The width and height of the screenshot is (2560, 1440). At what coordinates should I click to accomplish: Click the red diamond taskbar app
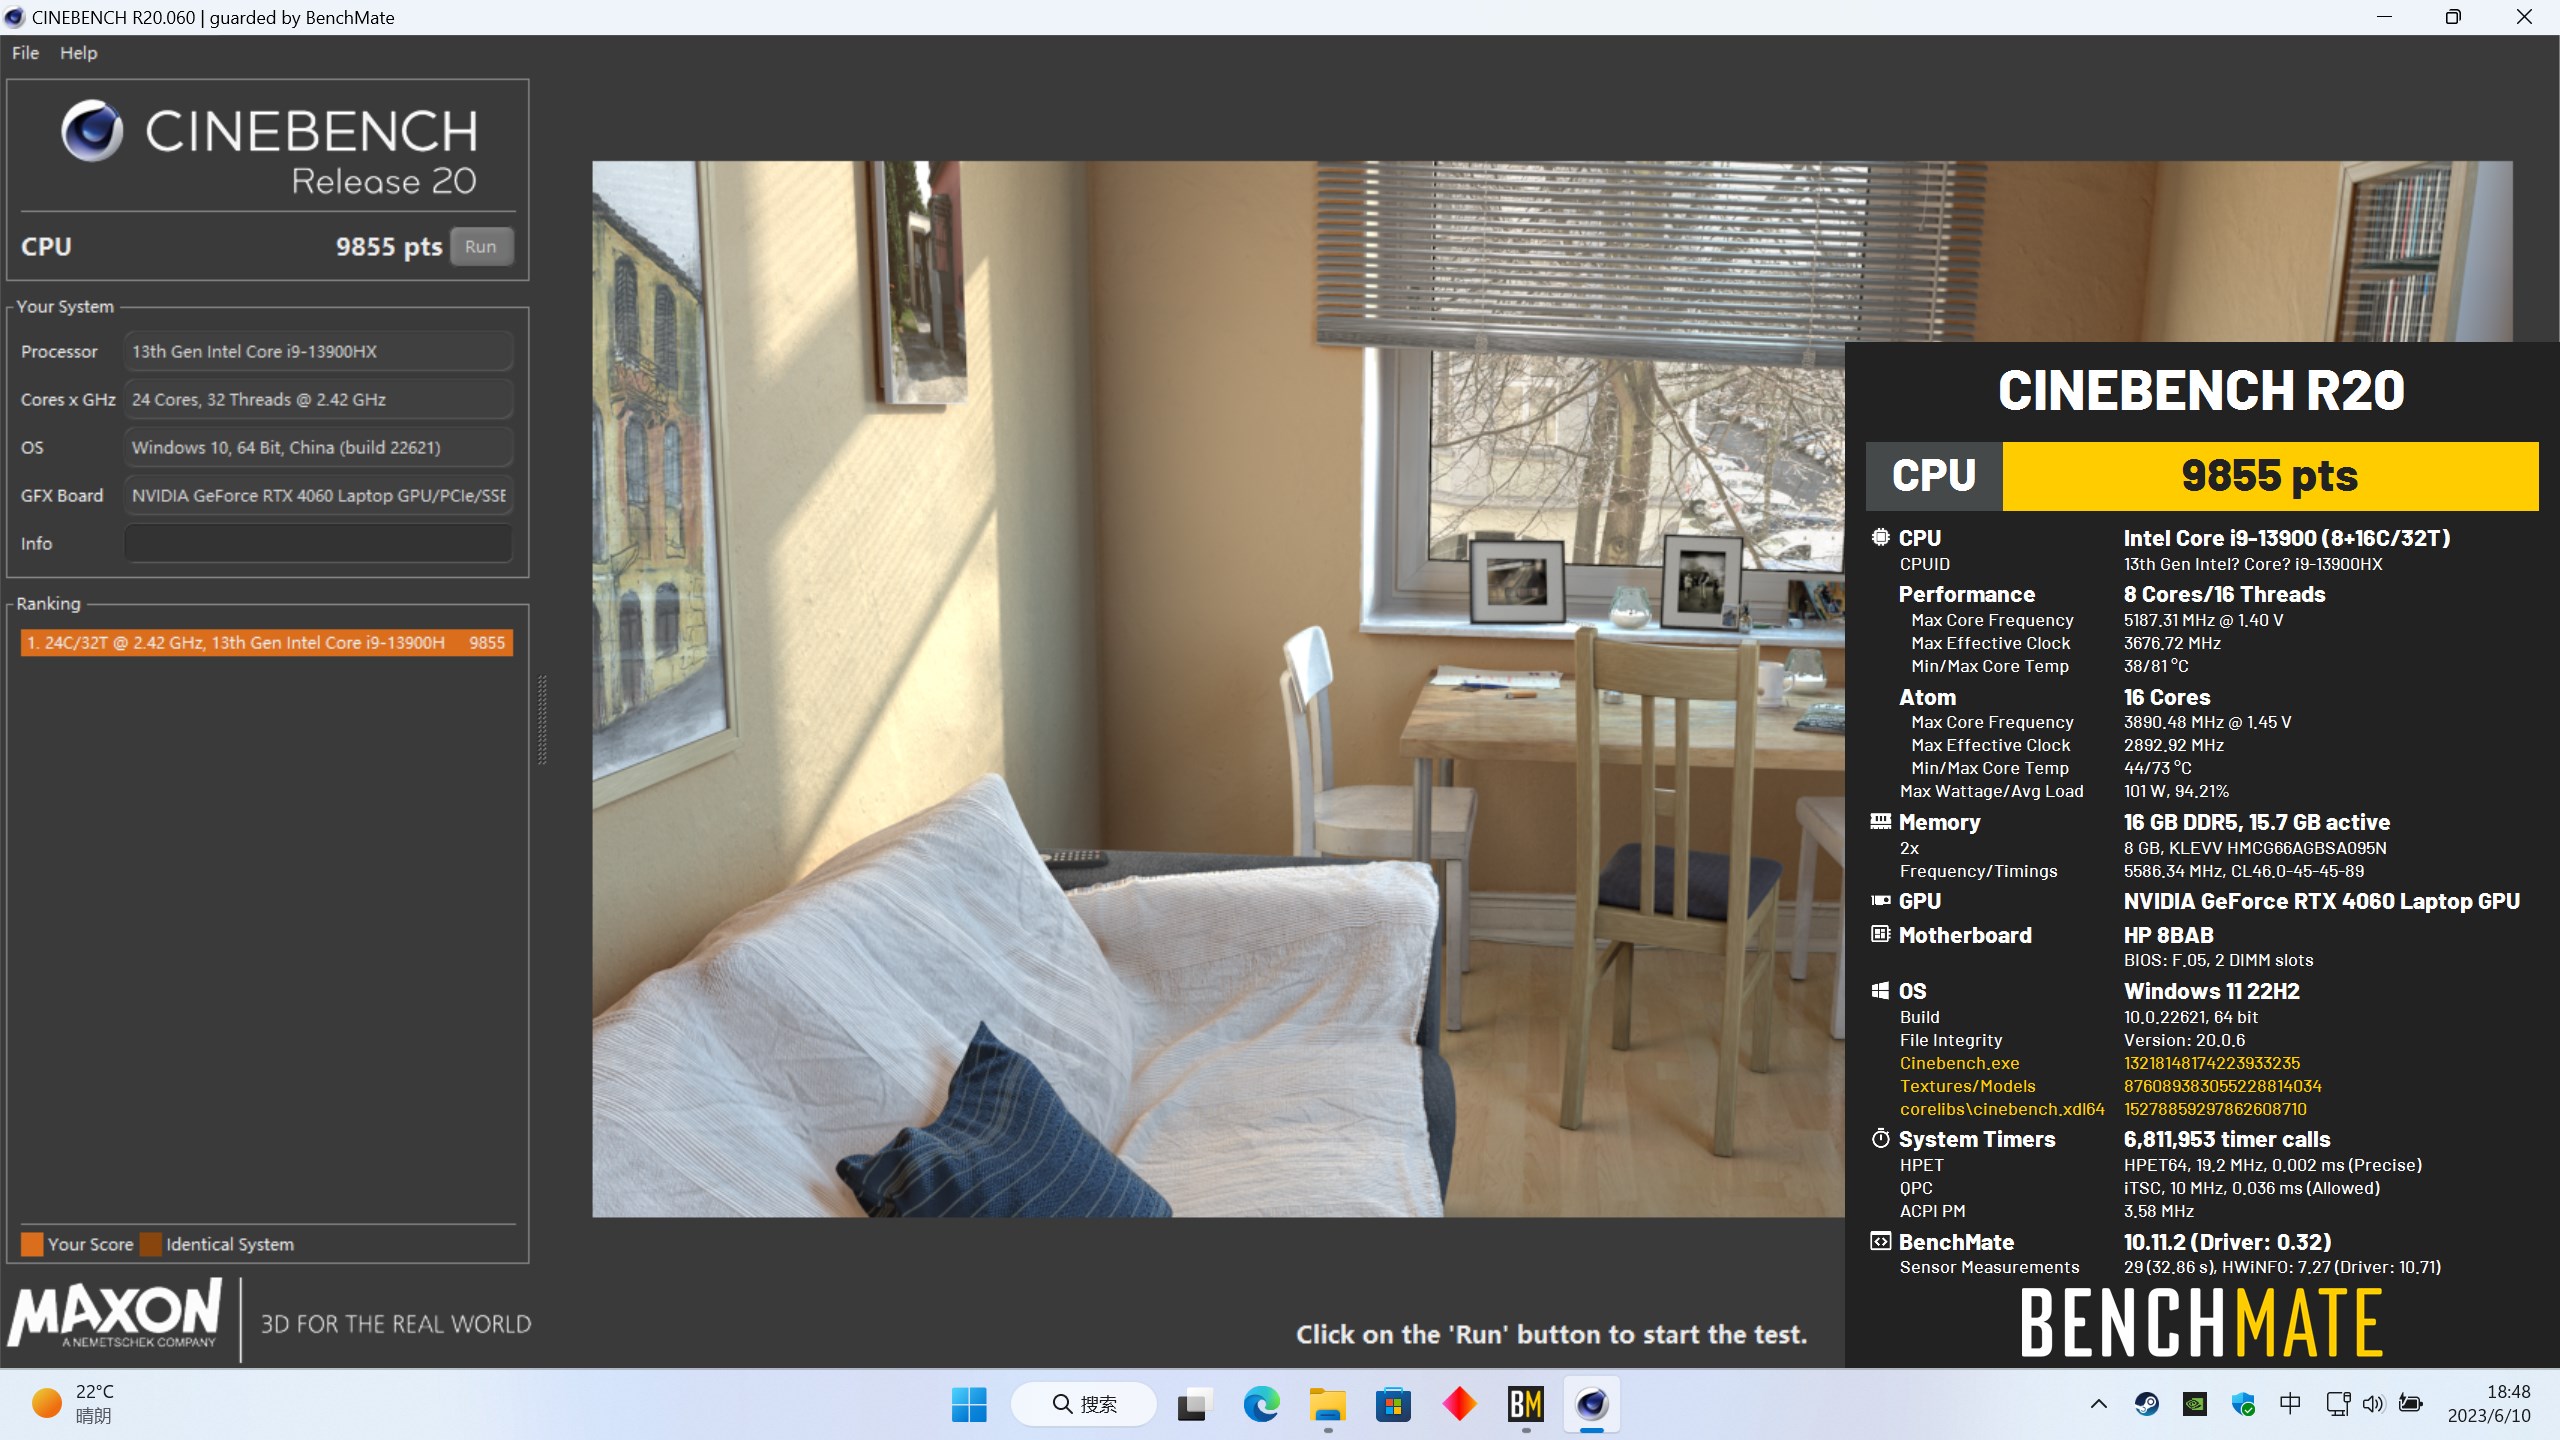tap(1459, 1404)
